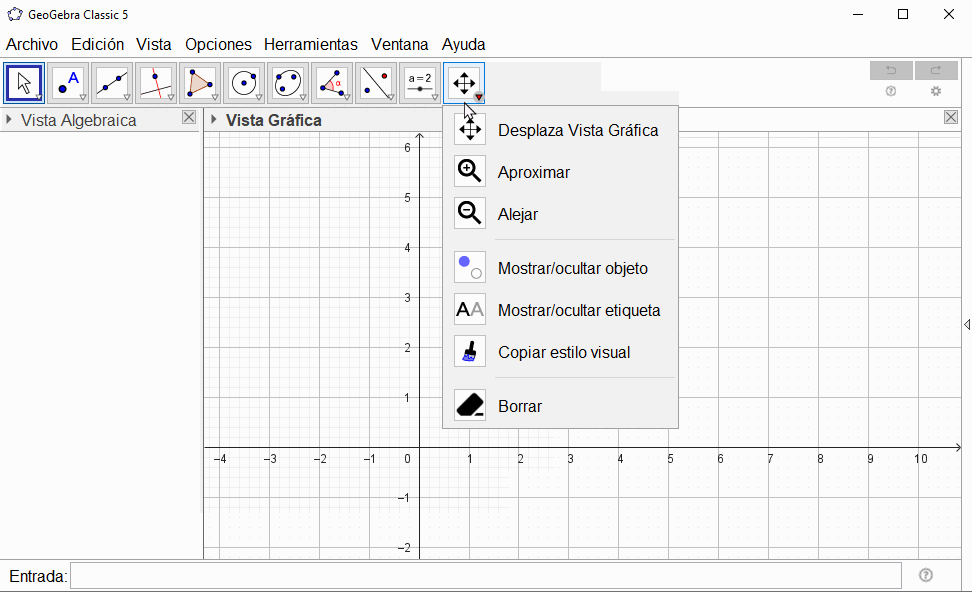Open the Herramientas menu

coord(310,44)
